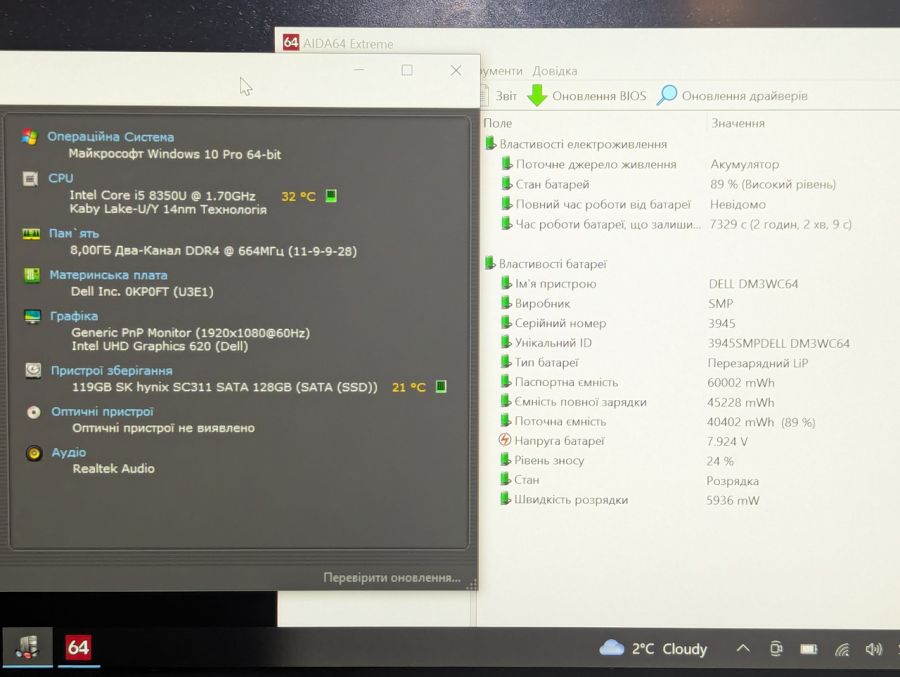Open the Операційна Система section
The height and width of the screenshot is (677, 900).
tap(110, 137)
